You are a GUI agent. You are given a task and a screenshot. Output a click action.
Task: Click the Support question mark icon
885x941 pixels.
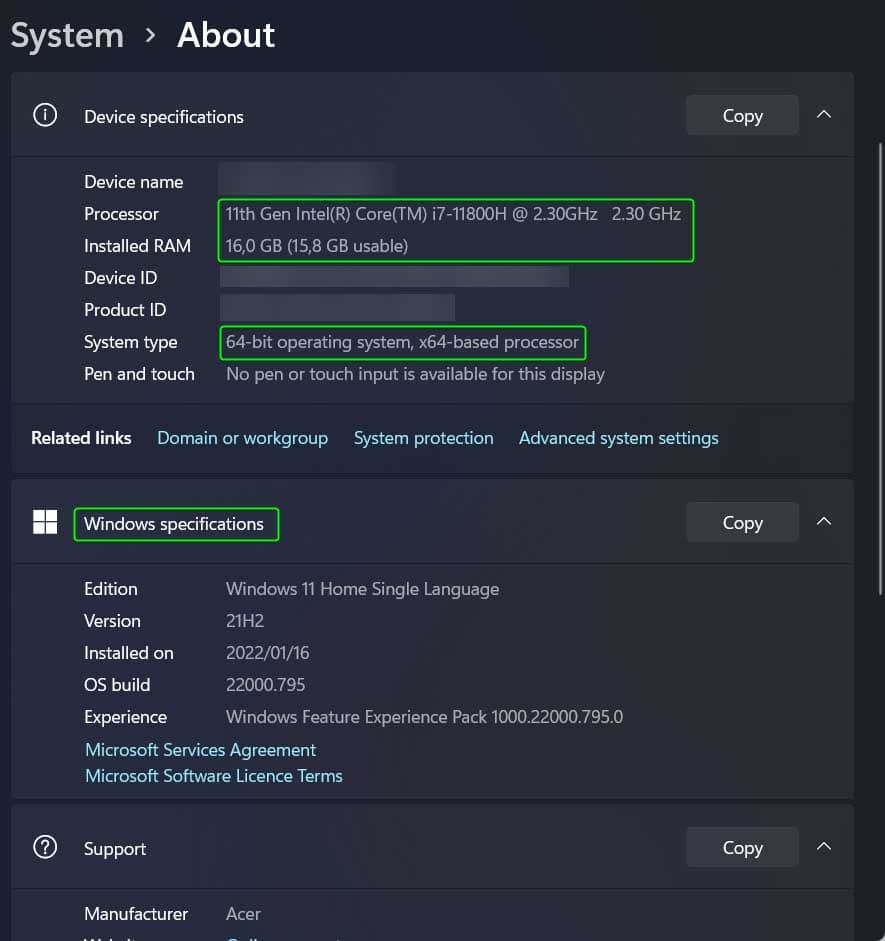coord(45,847)
